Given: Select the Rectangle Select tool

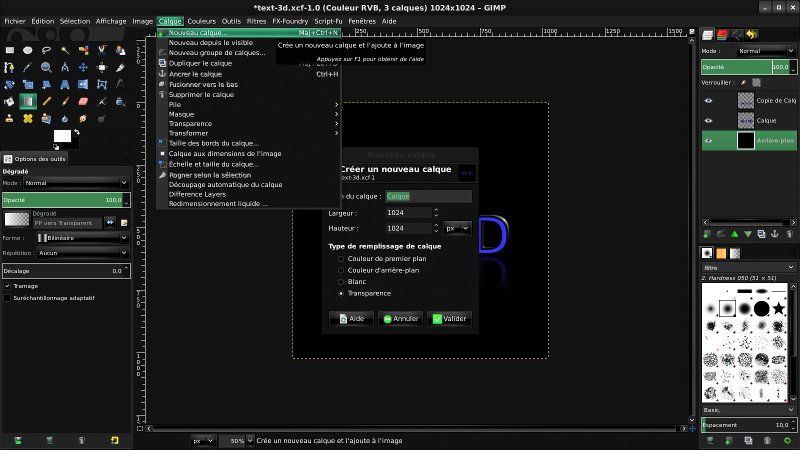Looking at the screenshot, I should point(10,50).
